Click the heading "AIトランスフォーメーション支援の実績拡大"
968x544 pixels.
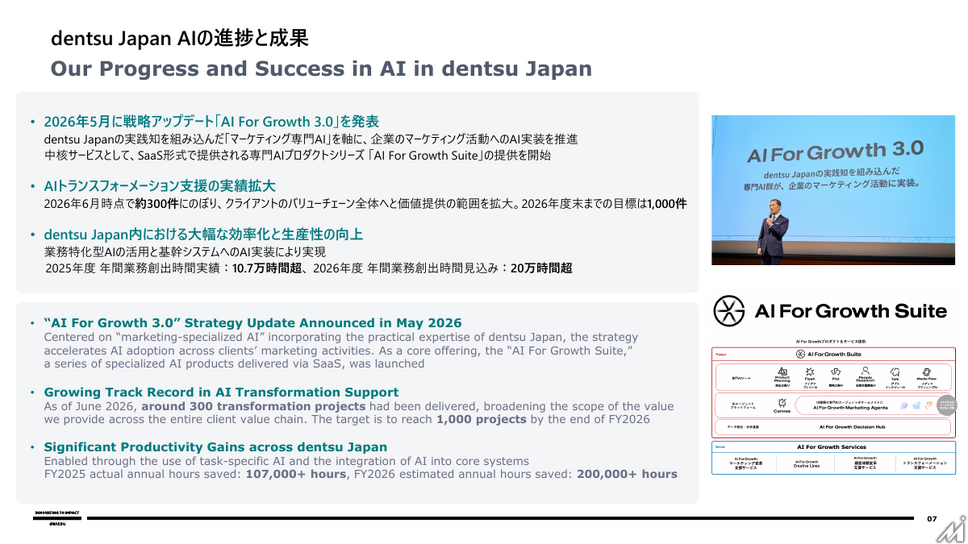pos(159,186)
